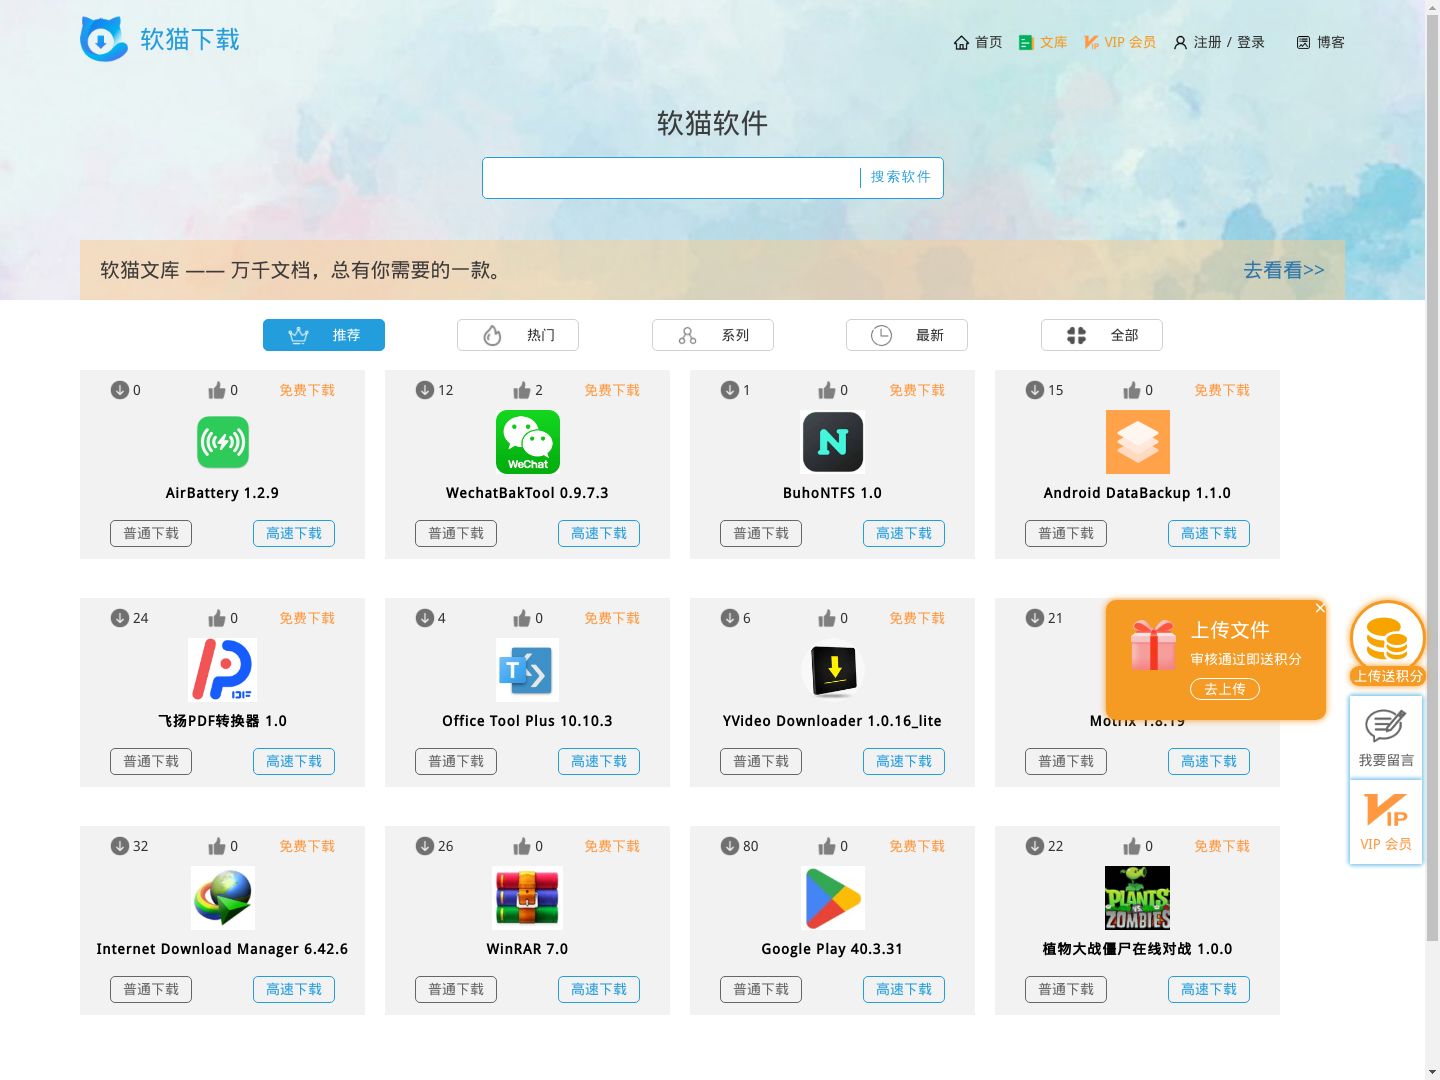Viewport: 1440px width, 1080px height.
Task: Click the Plants vs Zombies icon
Action: [1138, 898]
